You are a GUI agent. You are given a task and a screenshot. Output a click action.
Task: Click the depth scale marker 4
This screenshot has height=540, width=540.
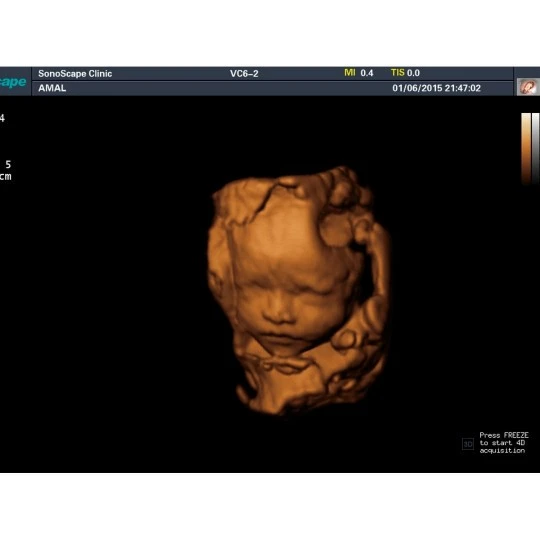2,118
